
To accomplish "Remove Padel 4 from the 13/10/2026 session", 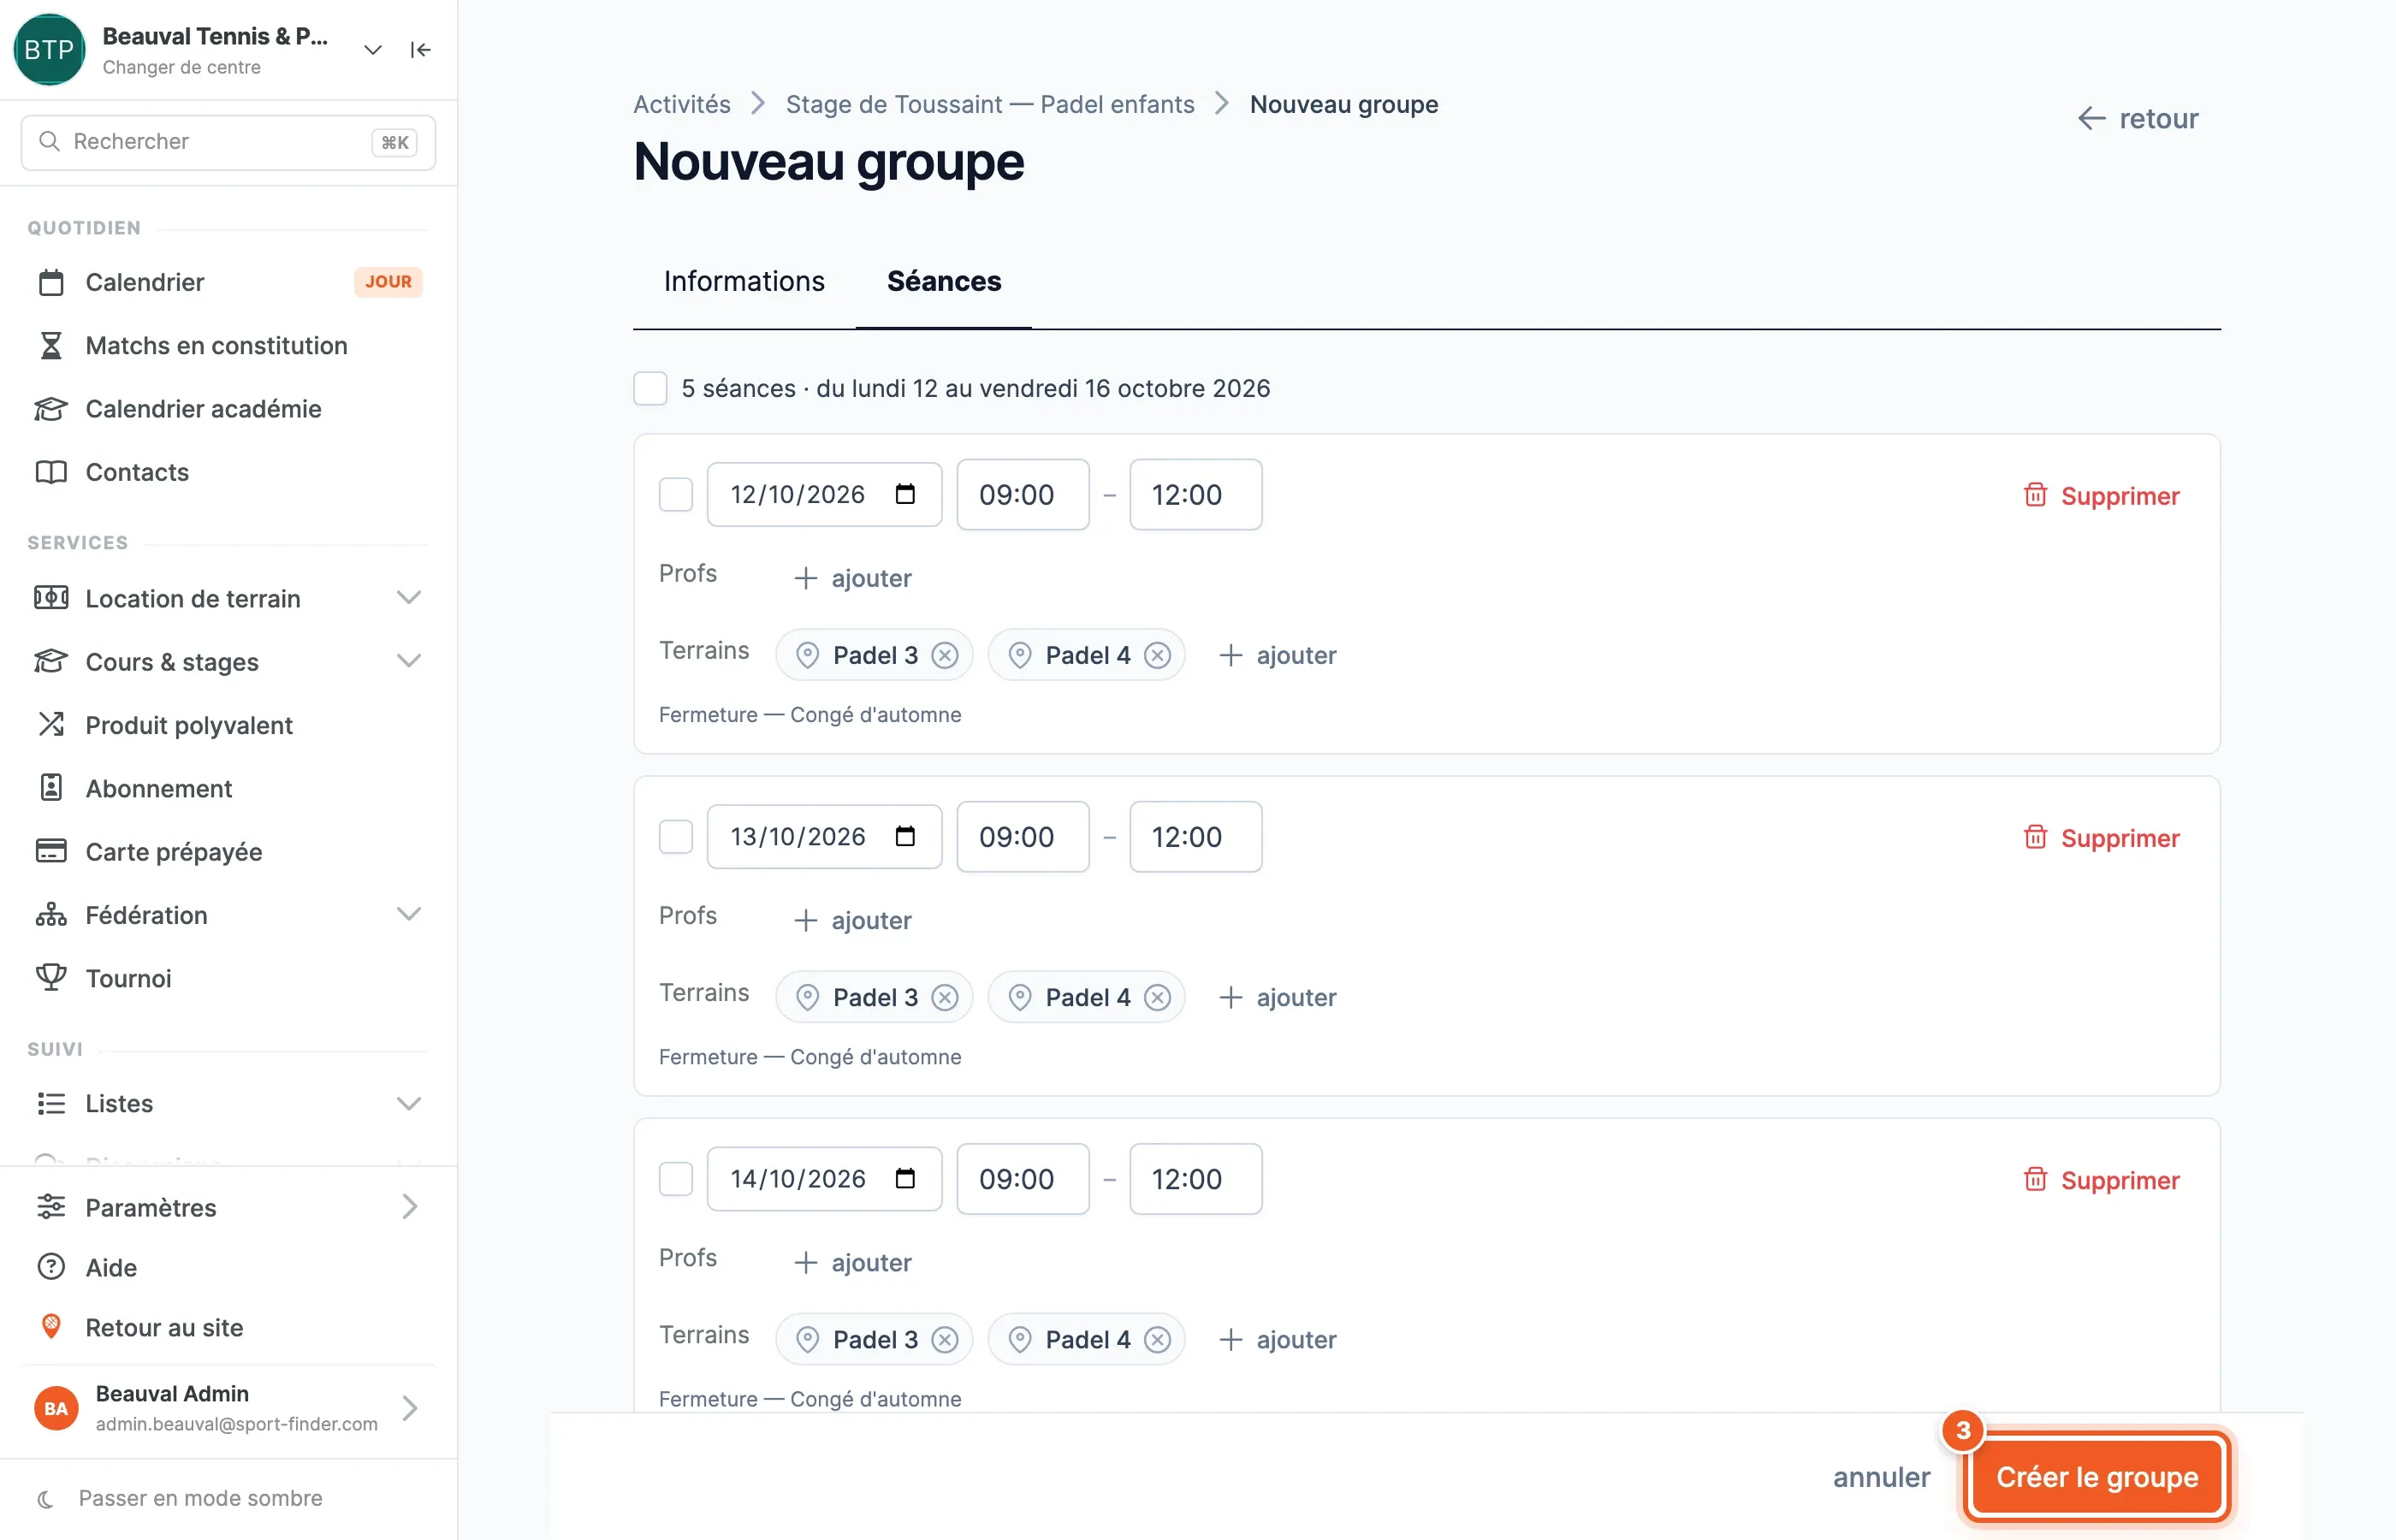I will [1157, 997].
